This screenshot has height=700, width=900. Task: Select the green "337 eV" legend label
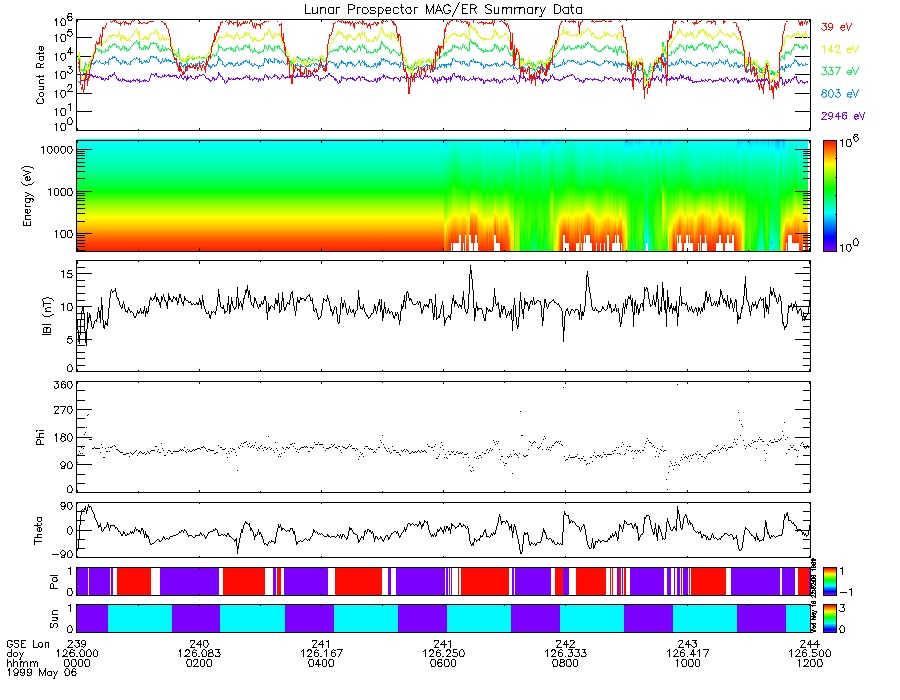point(840,71)
